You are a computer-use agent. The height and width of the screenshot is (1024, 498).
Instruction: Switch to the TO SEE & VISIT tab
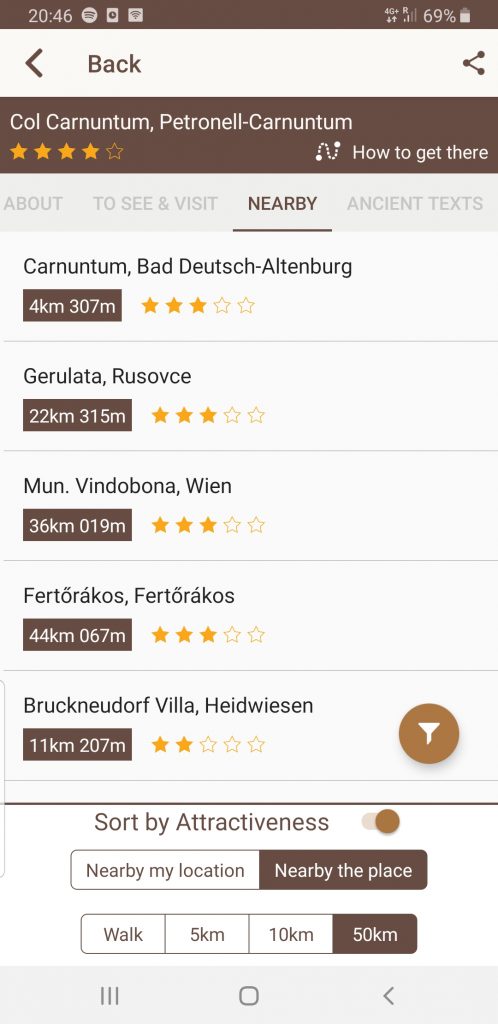coord(155,204)
